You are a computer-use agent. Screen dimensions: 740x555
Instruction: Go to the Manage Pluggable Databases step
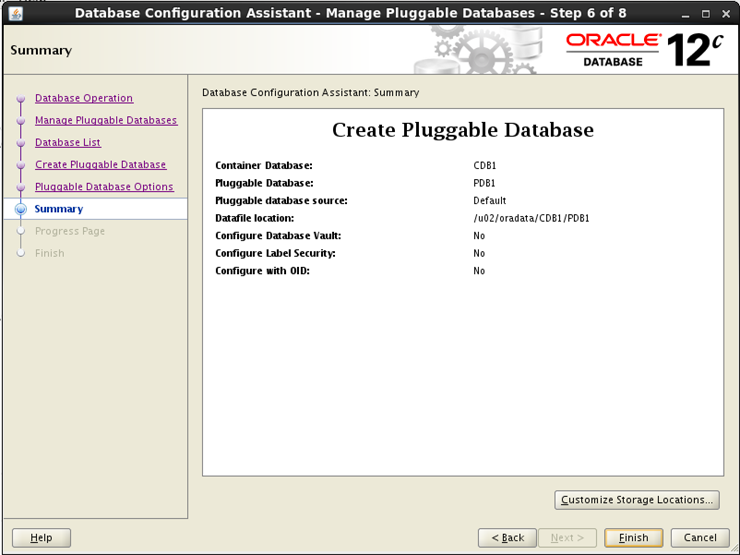[106, 120]
